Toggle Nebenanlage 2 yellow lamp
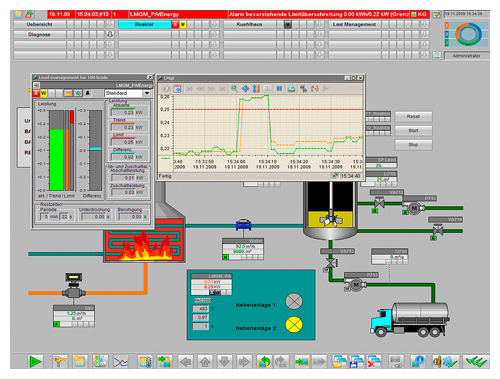 [294, 324]
